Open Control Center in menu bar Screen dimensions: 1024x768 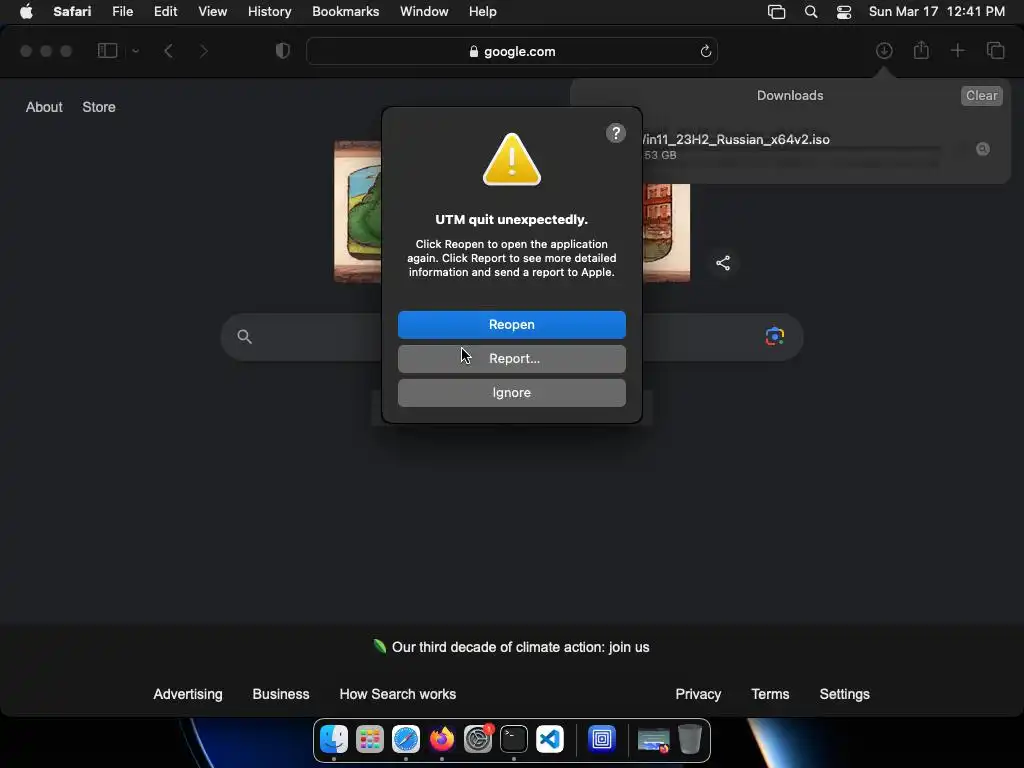[844, 12]
